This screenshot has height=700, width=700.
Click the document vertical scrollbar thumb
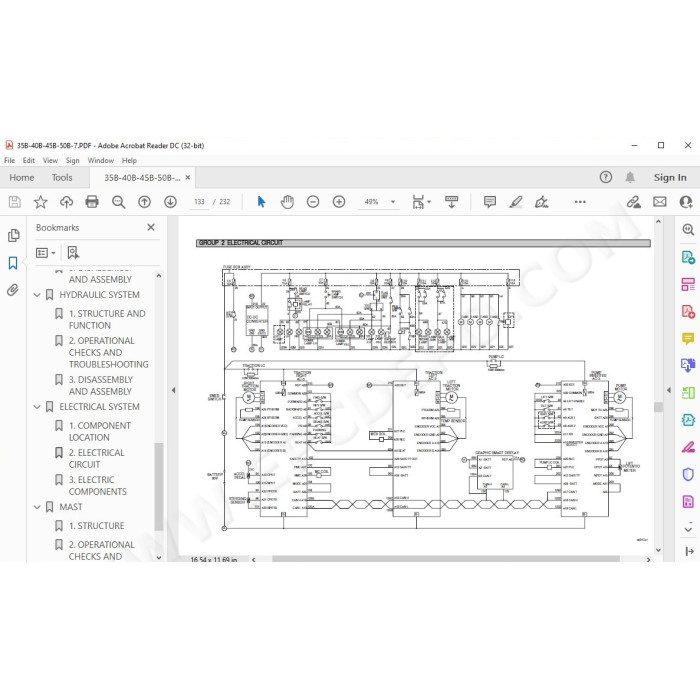click(658, 407)
